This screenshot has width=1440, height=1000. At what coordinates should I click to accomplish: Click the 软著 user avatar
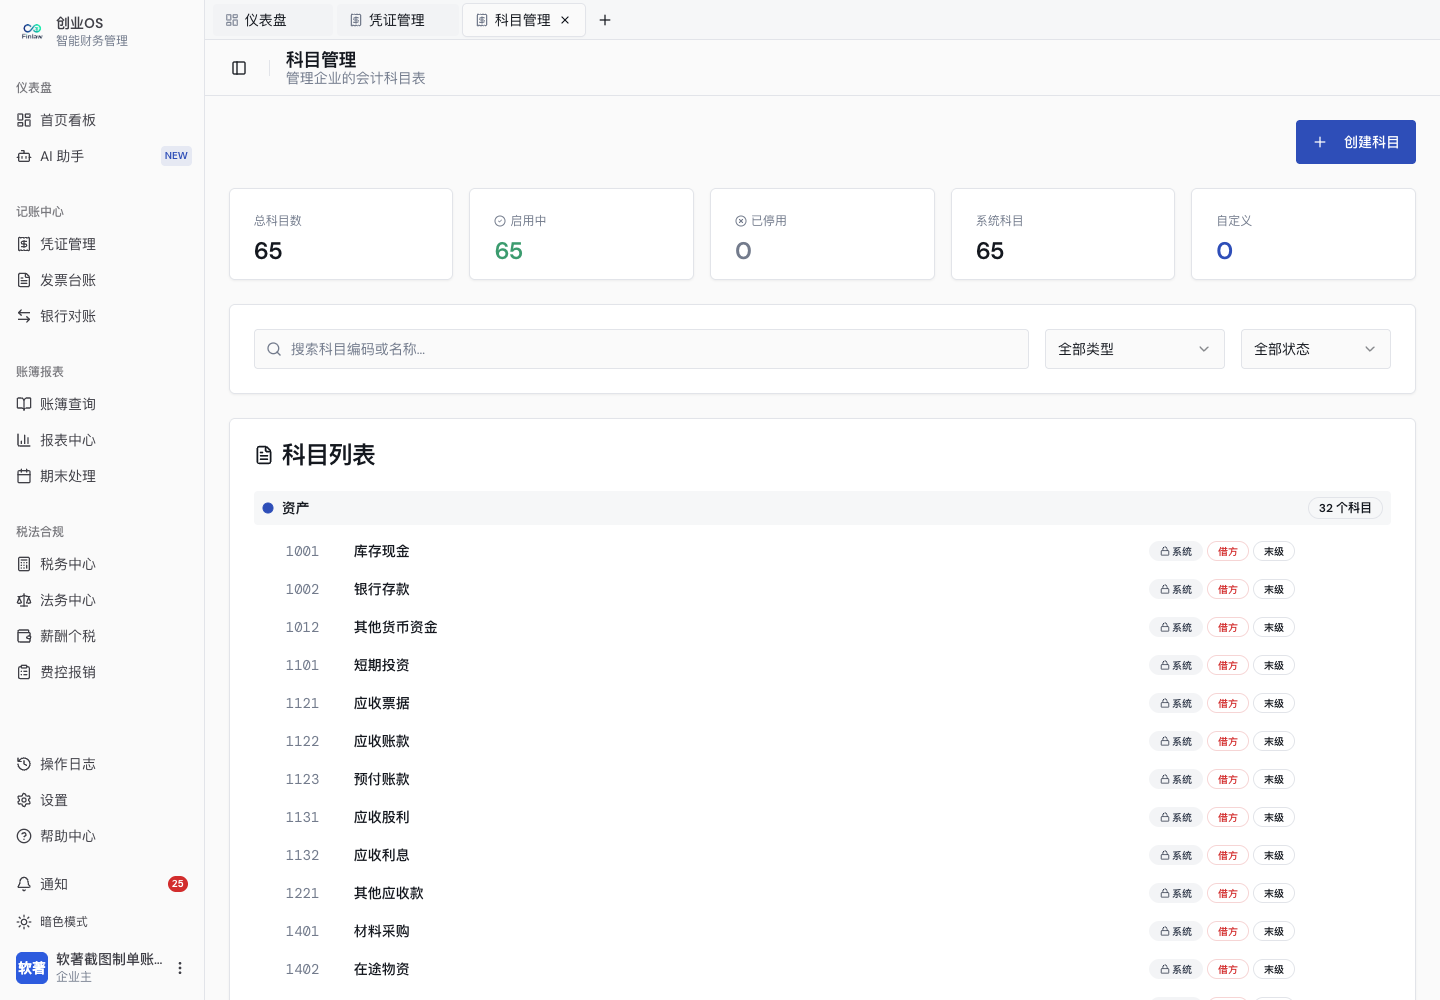tap(32, 968)
